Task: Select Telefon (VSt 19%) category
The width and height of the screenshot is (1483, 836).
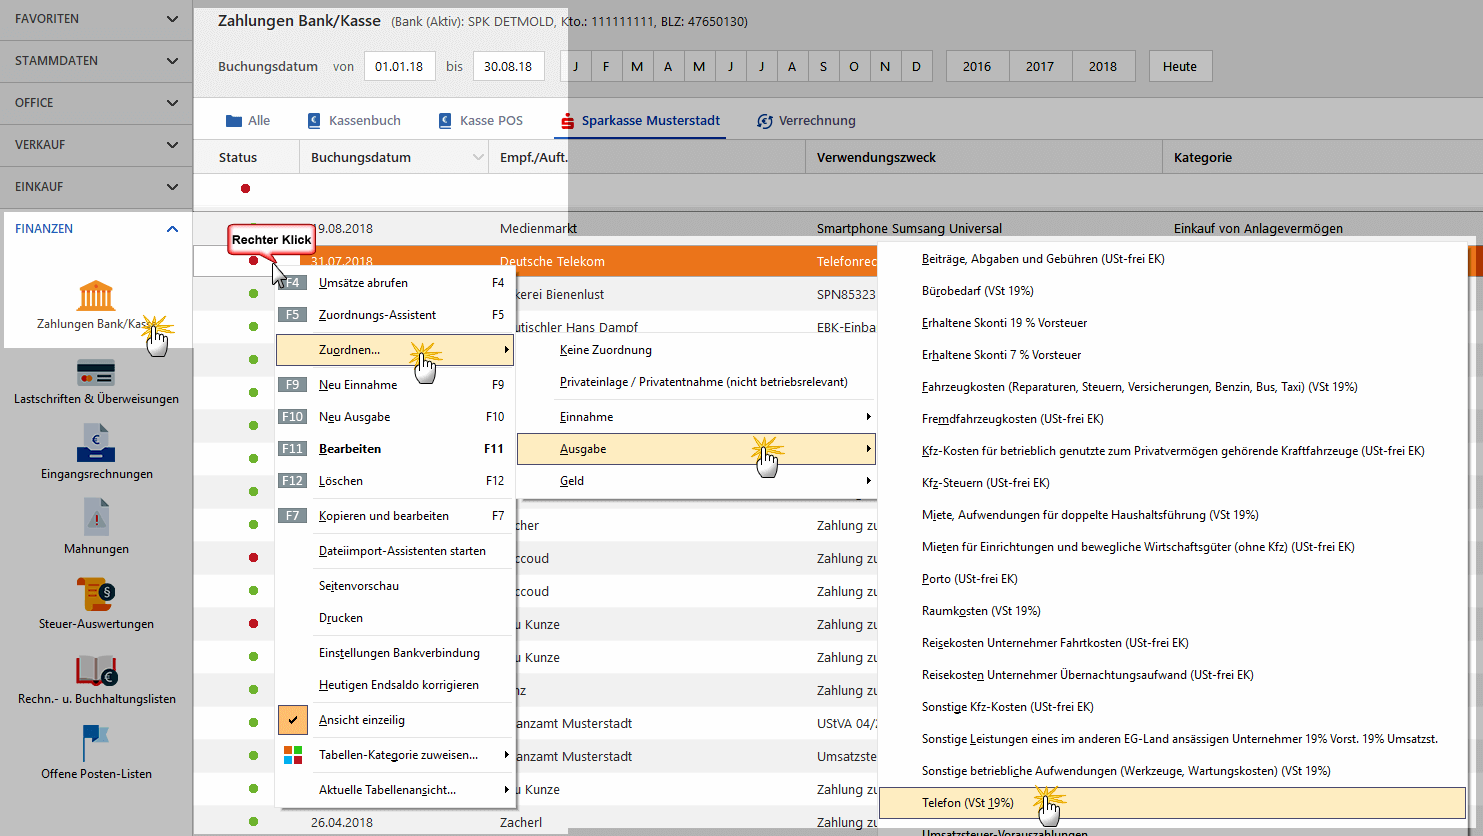Action: (1172, 802)
